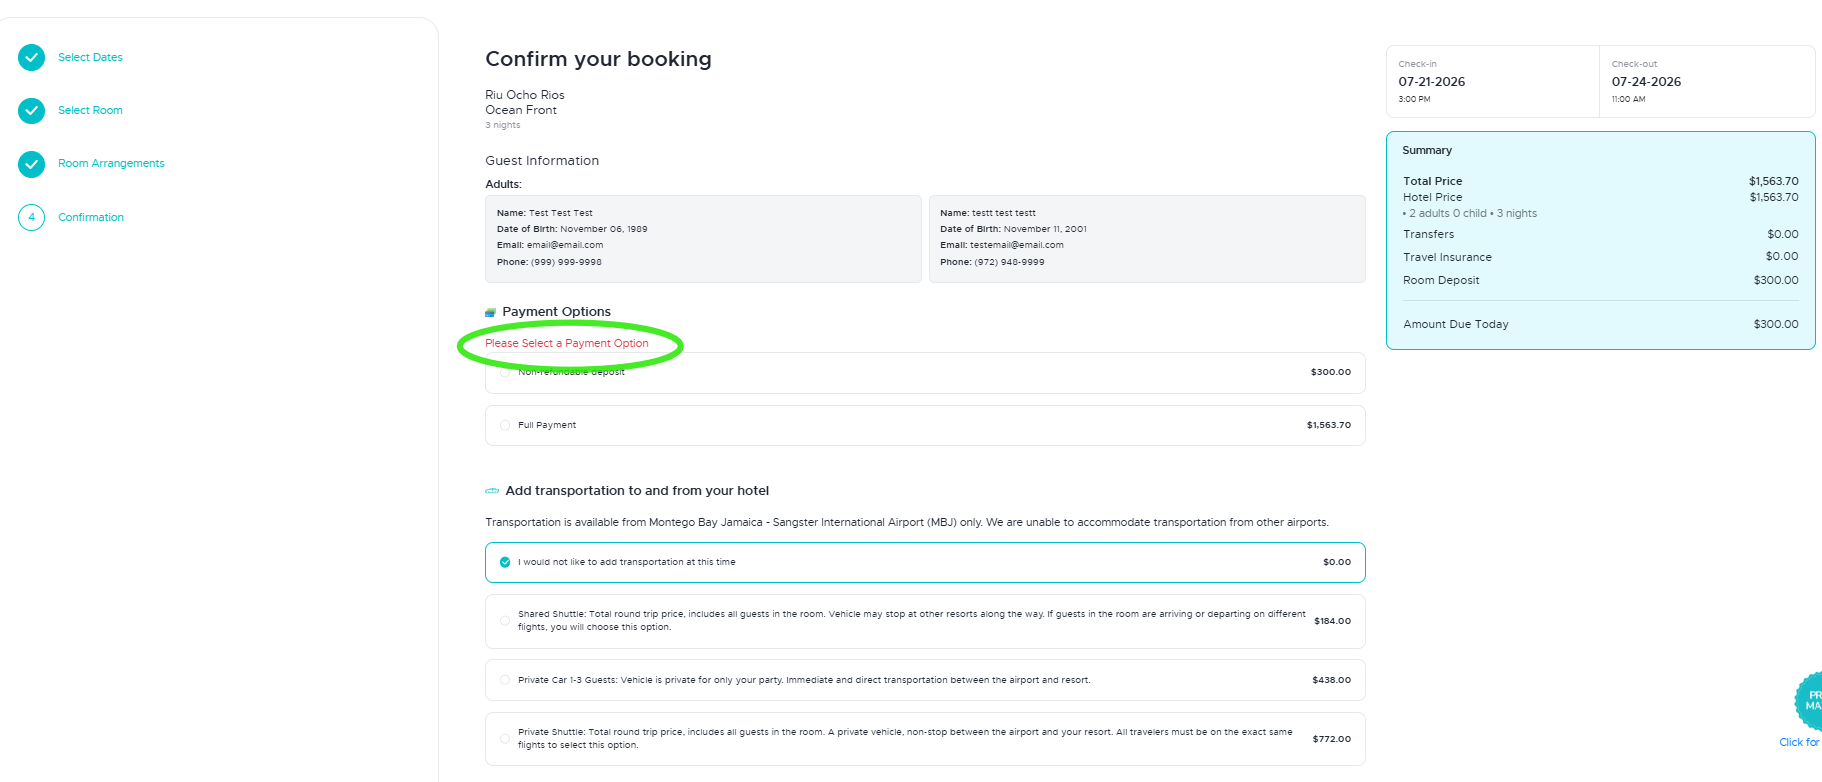
Task: Click the Room Arrangements checkmark icon
Action: (31, 164)
